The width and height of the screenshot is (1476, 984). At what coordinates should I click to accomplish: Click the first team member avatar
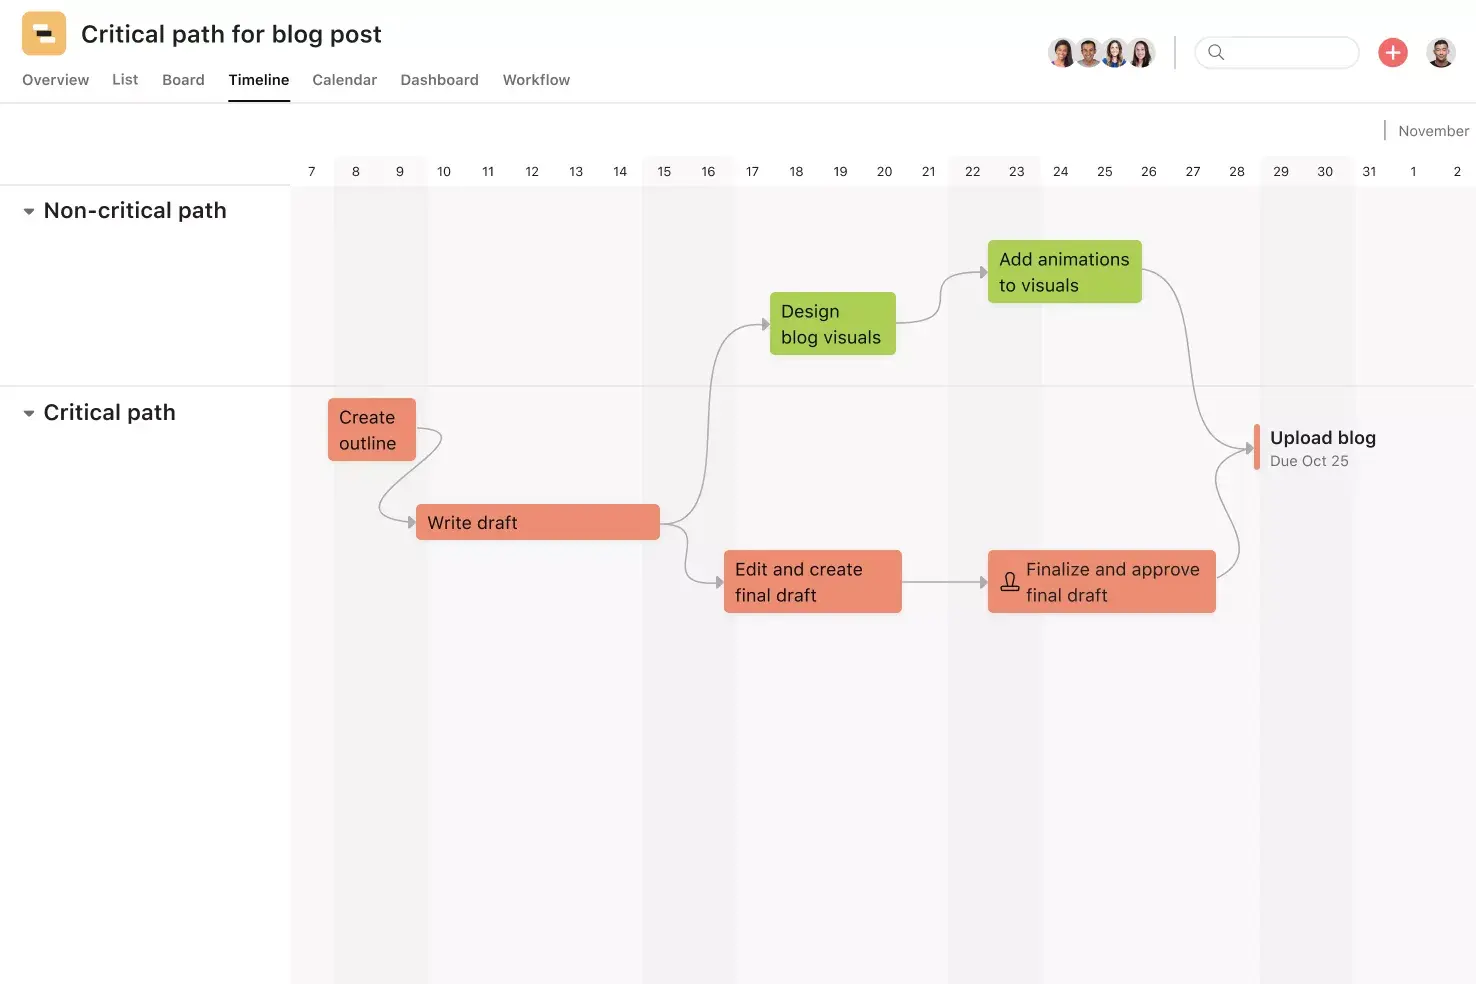pos(1061,52)
